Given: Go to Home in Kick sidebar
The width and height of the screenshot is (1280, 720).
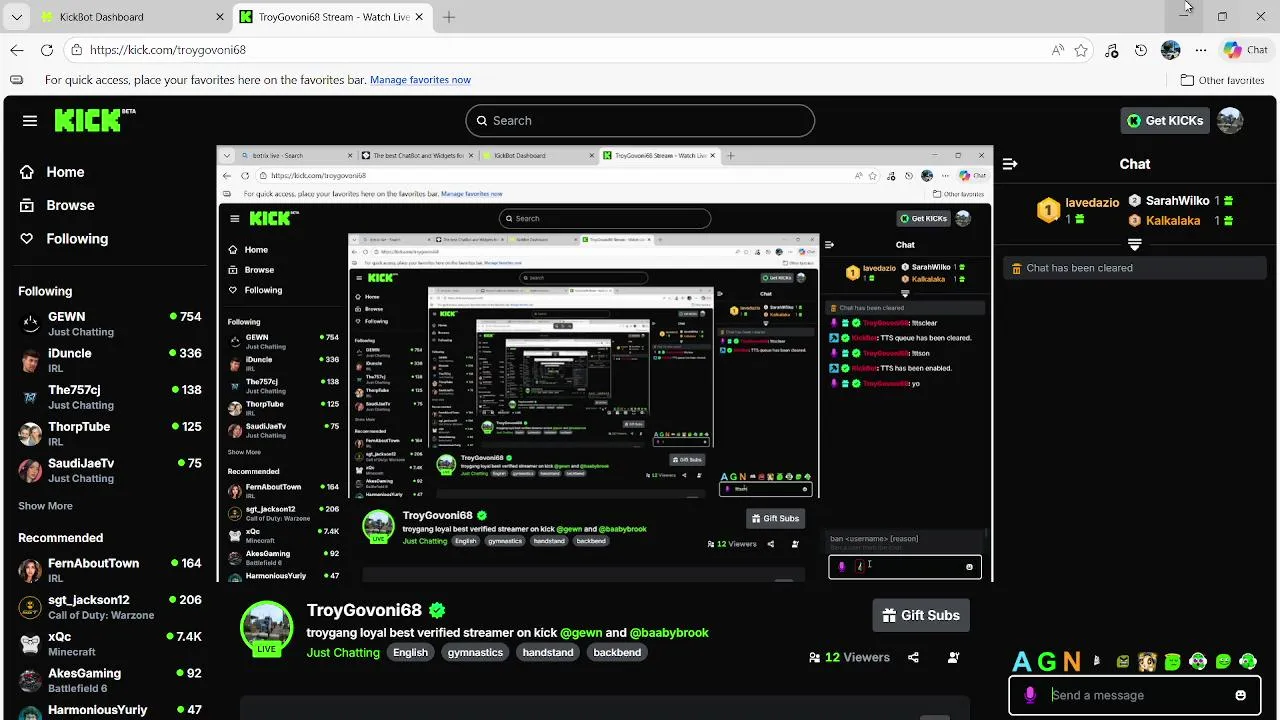Looking at the screenshot, I should pos(52,172).
